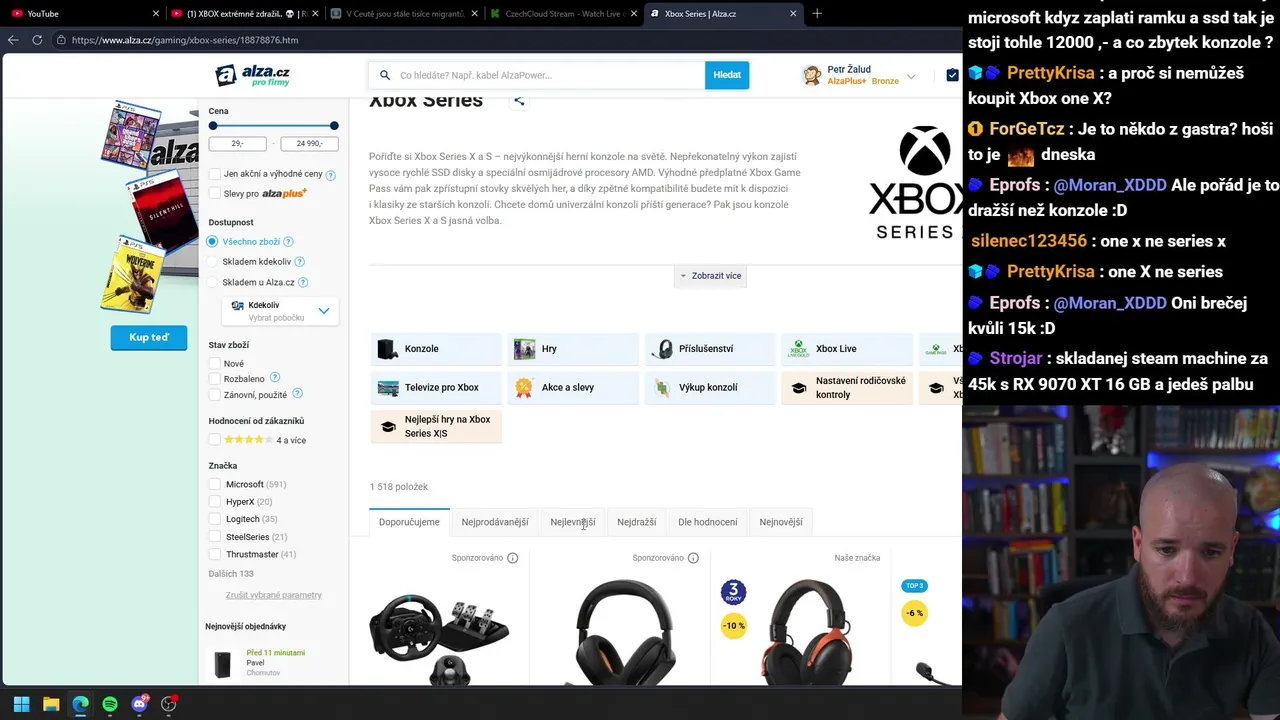Tick the Slevy pro alzaplus+ checkbox
The width and height of the screenshot is (1280, 720).
(x=214, y=194)
